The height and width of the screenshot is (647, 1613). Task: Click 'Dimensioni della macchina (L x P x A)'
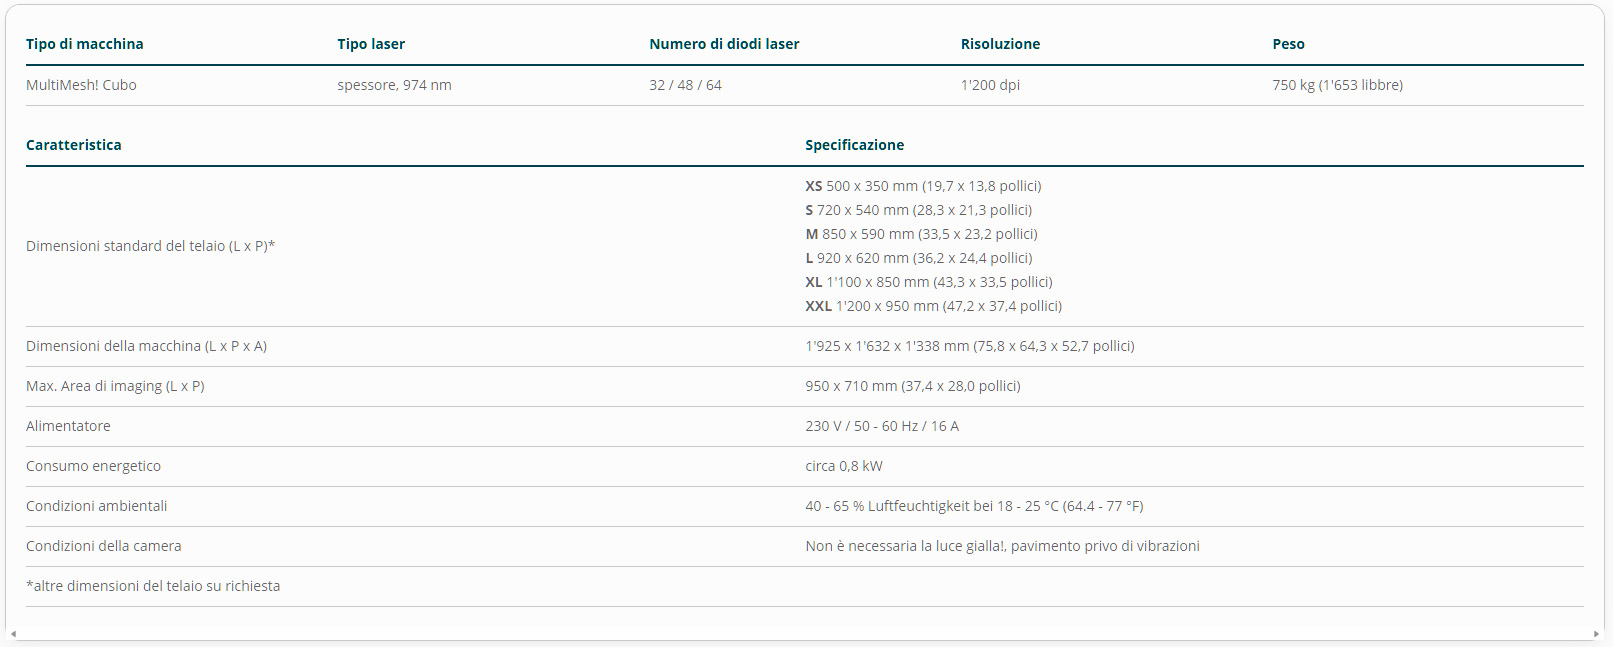pyautogui.click(x=146, y=346)
